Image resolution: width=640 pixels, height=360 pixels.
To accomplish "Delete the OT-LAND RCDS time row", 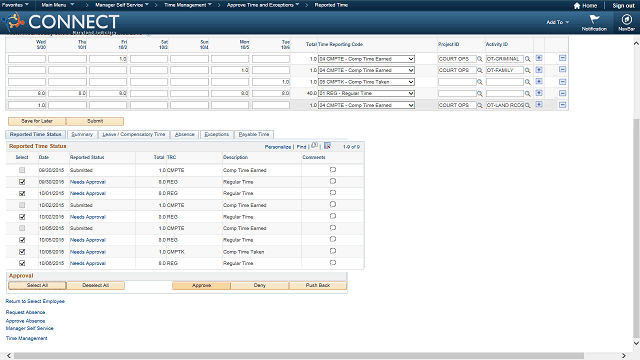I will (562, 105).
